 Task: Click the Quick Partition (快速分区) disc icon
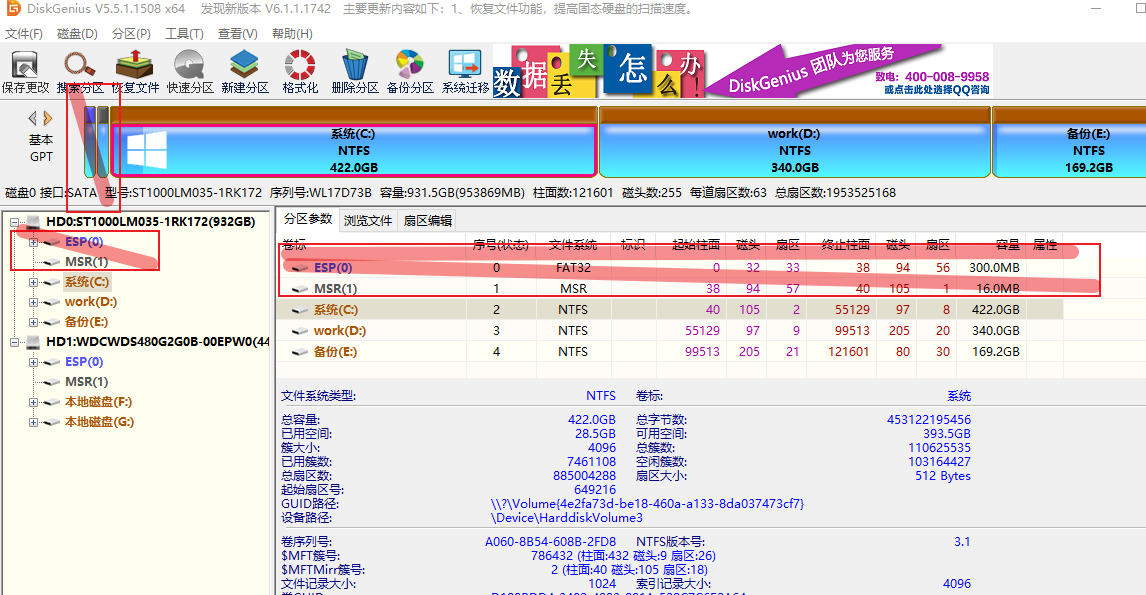[189, 72]
